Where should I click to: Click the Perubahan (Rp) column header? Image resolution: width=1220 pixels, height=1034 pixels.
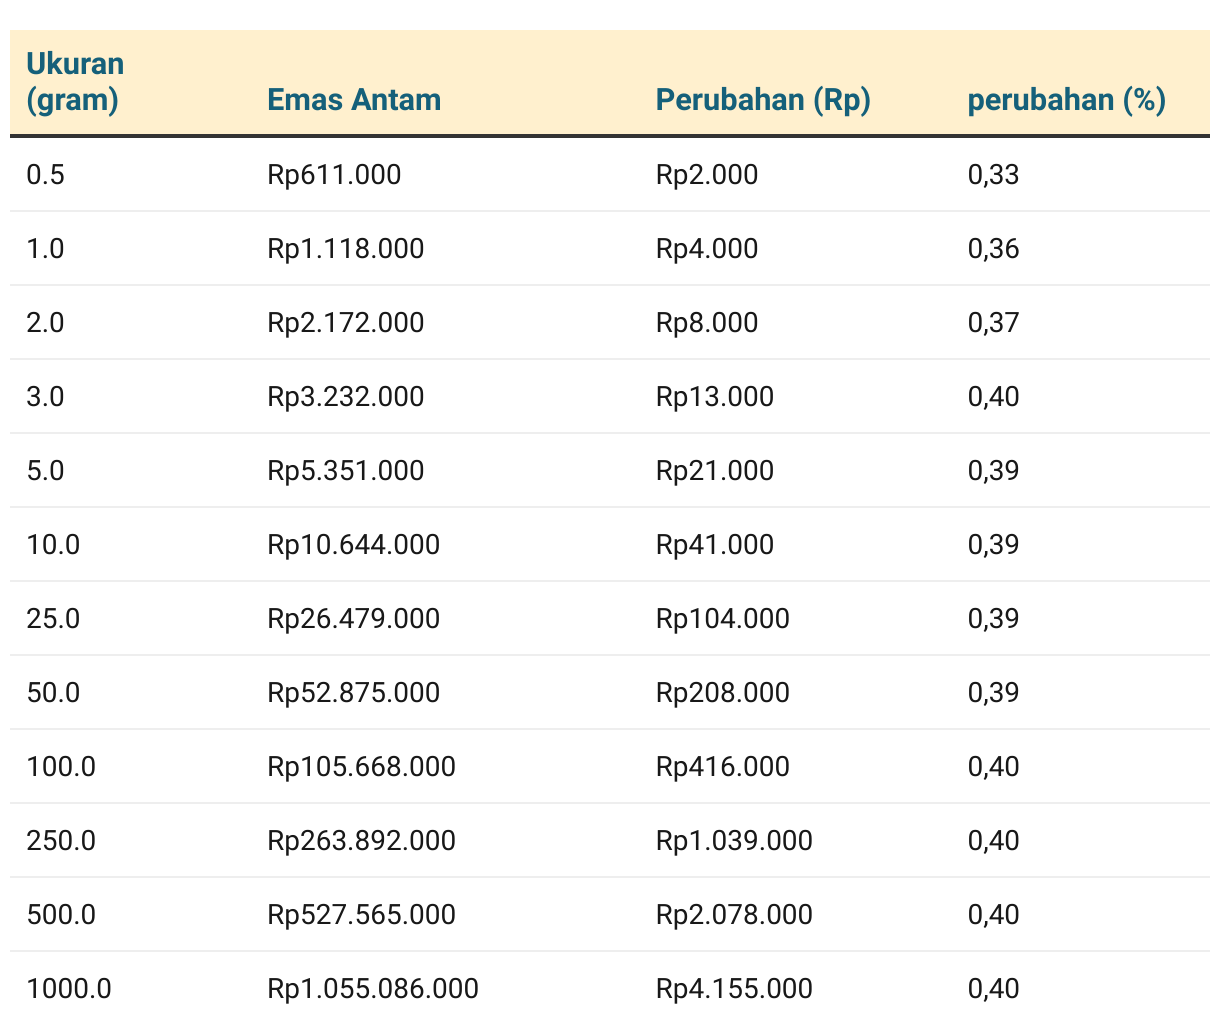(763, 100)
